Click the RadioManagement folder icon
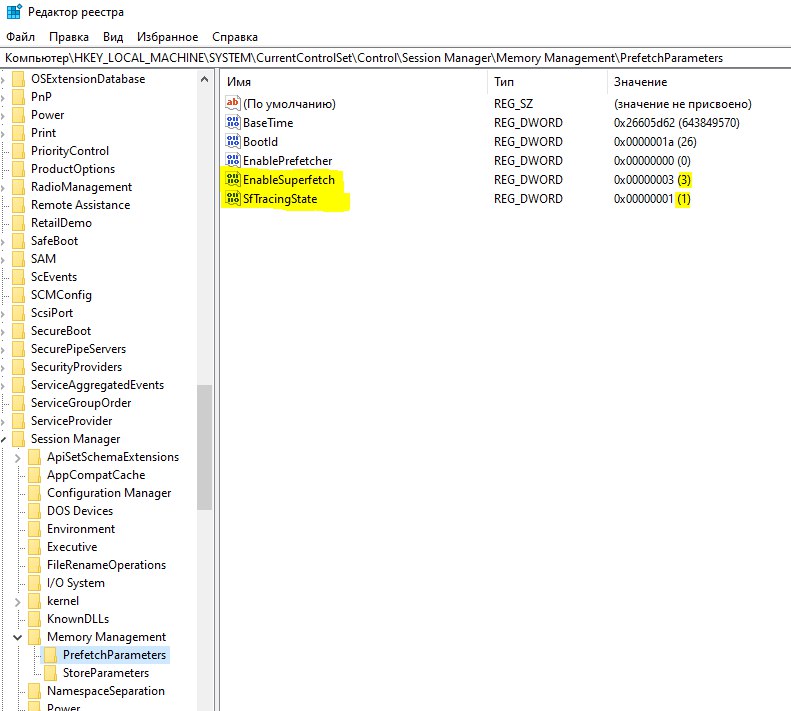 click(x=19, y=187)
